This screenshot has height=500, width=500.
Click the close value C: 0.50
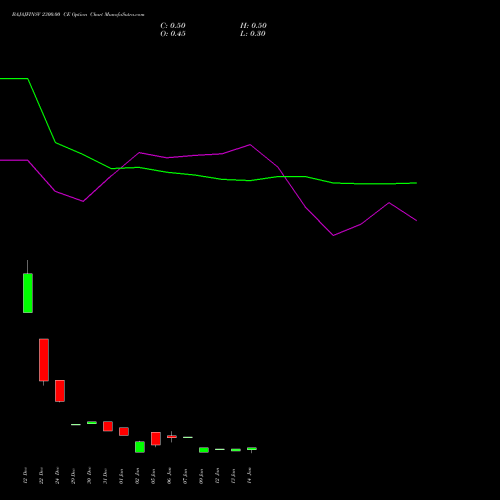pos(173,26)
